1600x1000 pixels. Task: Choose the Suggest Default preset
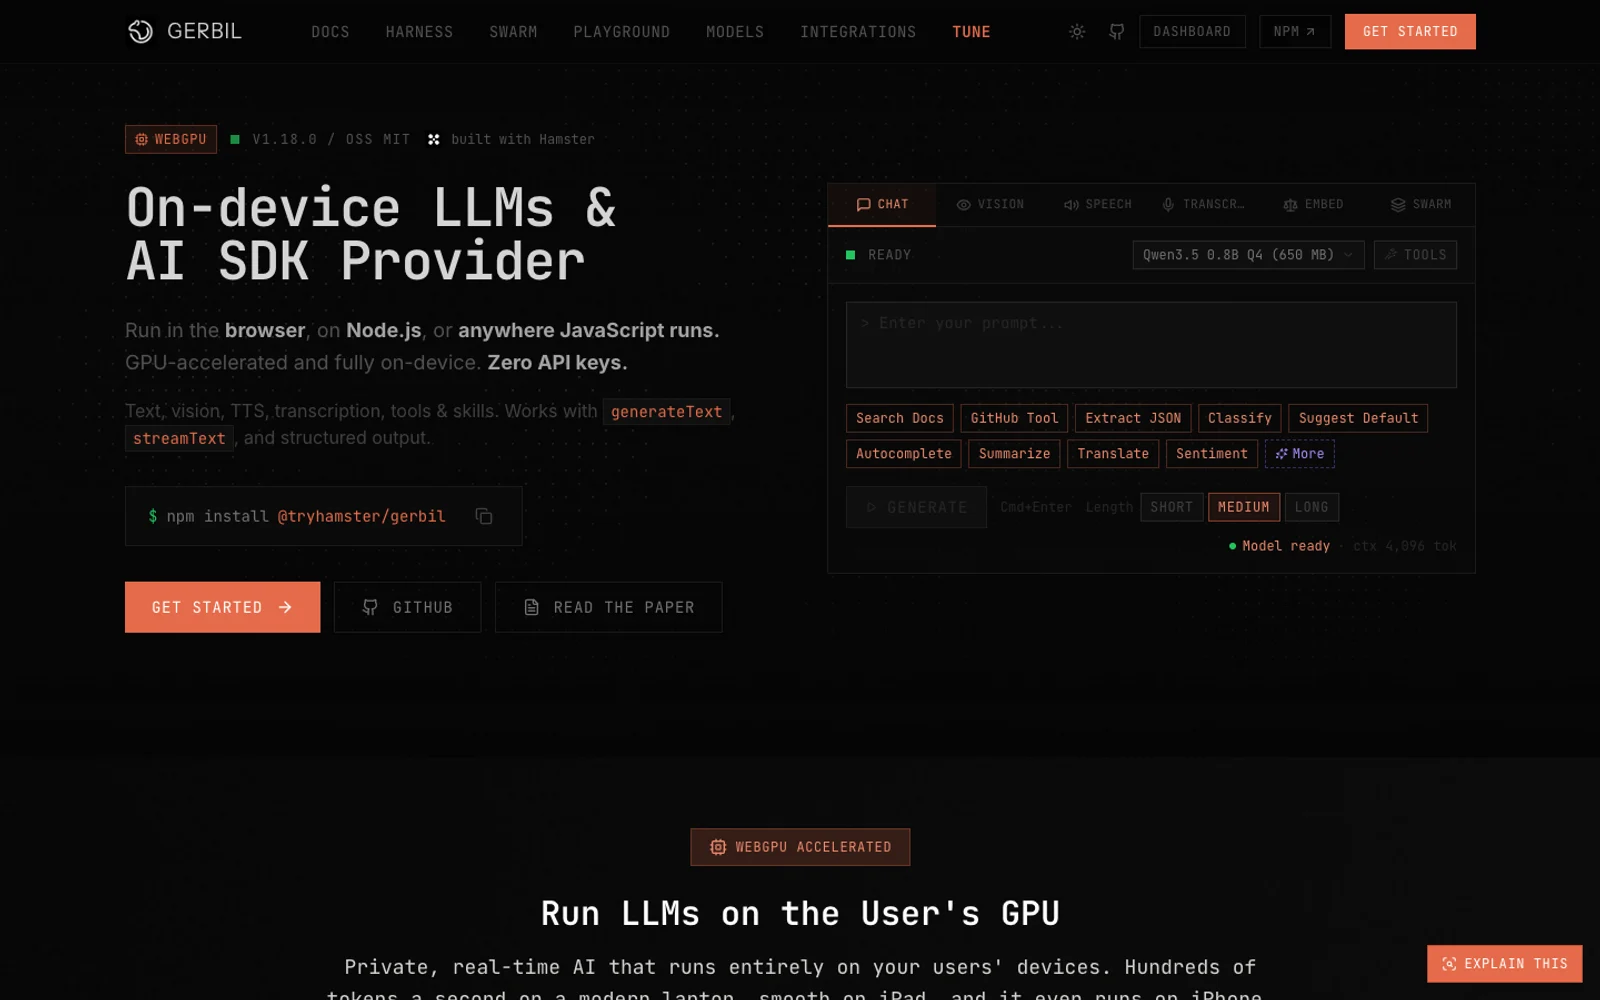pyautogui.click(x=1358, y=418)
